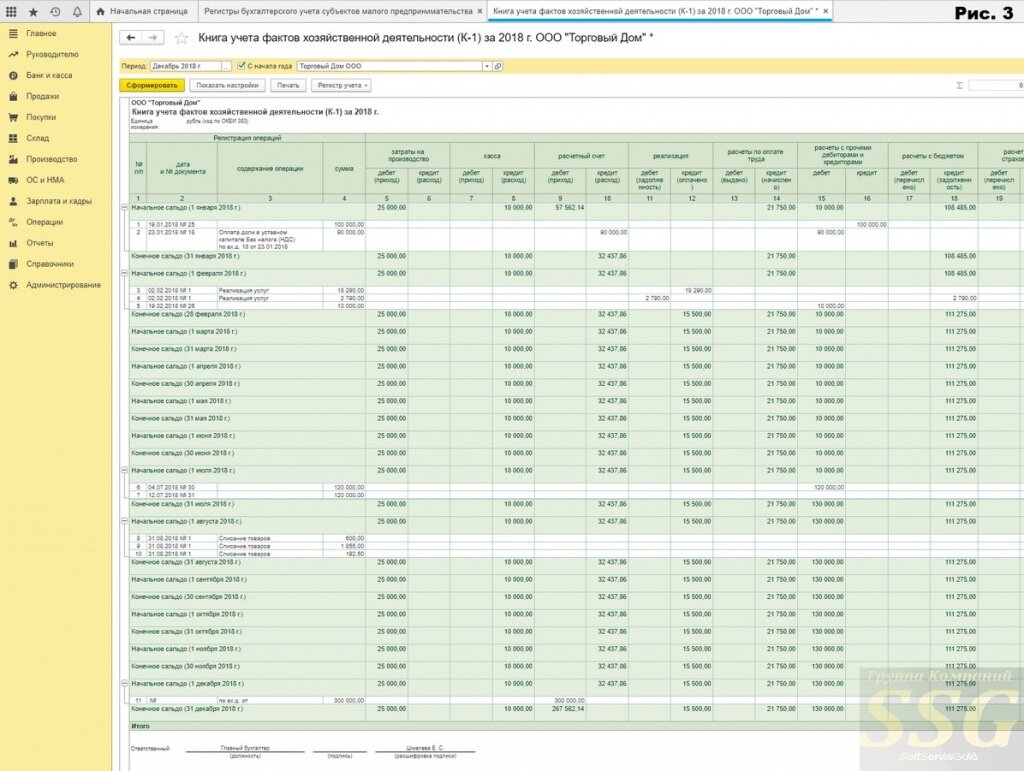Open Банк и касса section
1024x771 pixels.
pyautogui.click(x=49, y=75)
